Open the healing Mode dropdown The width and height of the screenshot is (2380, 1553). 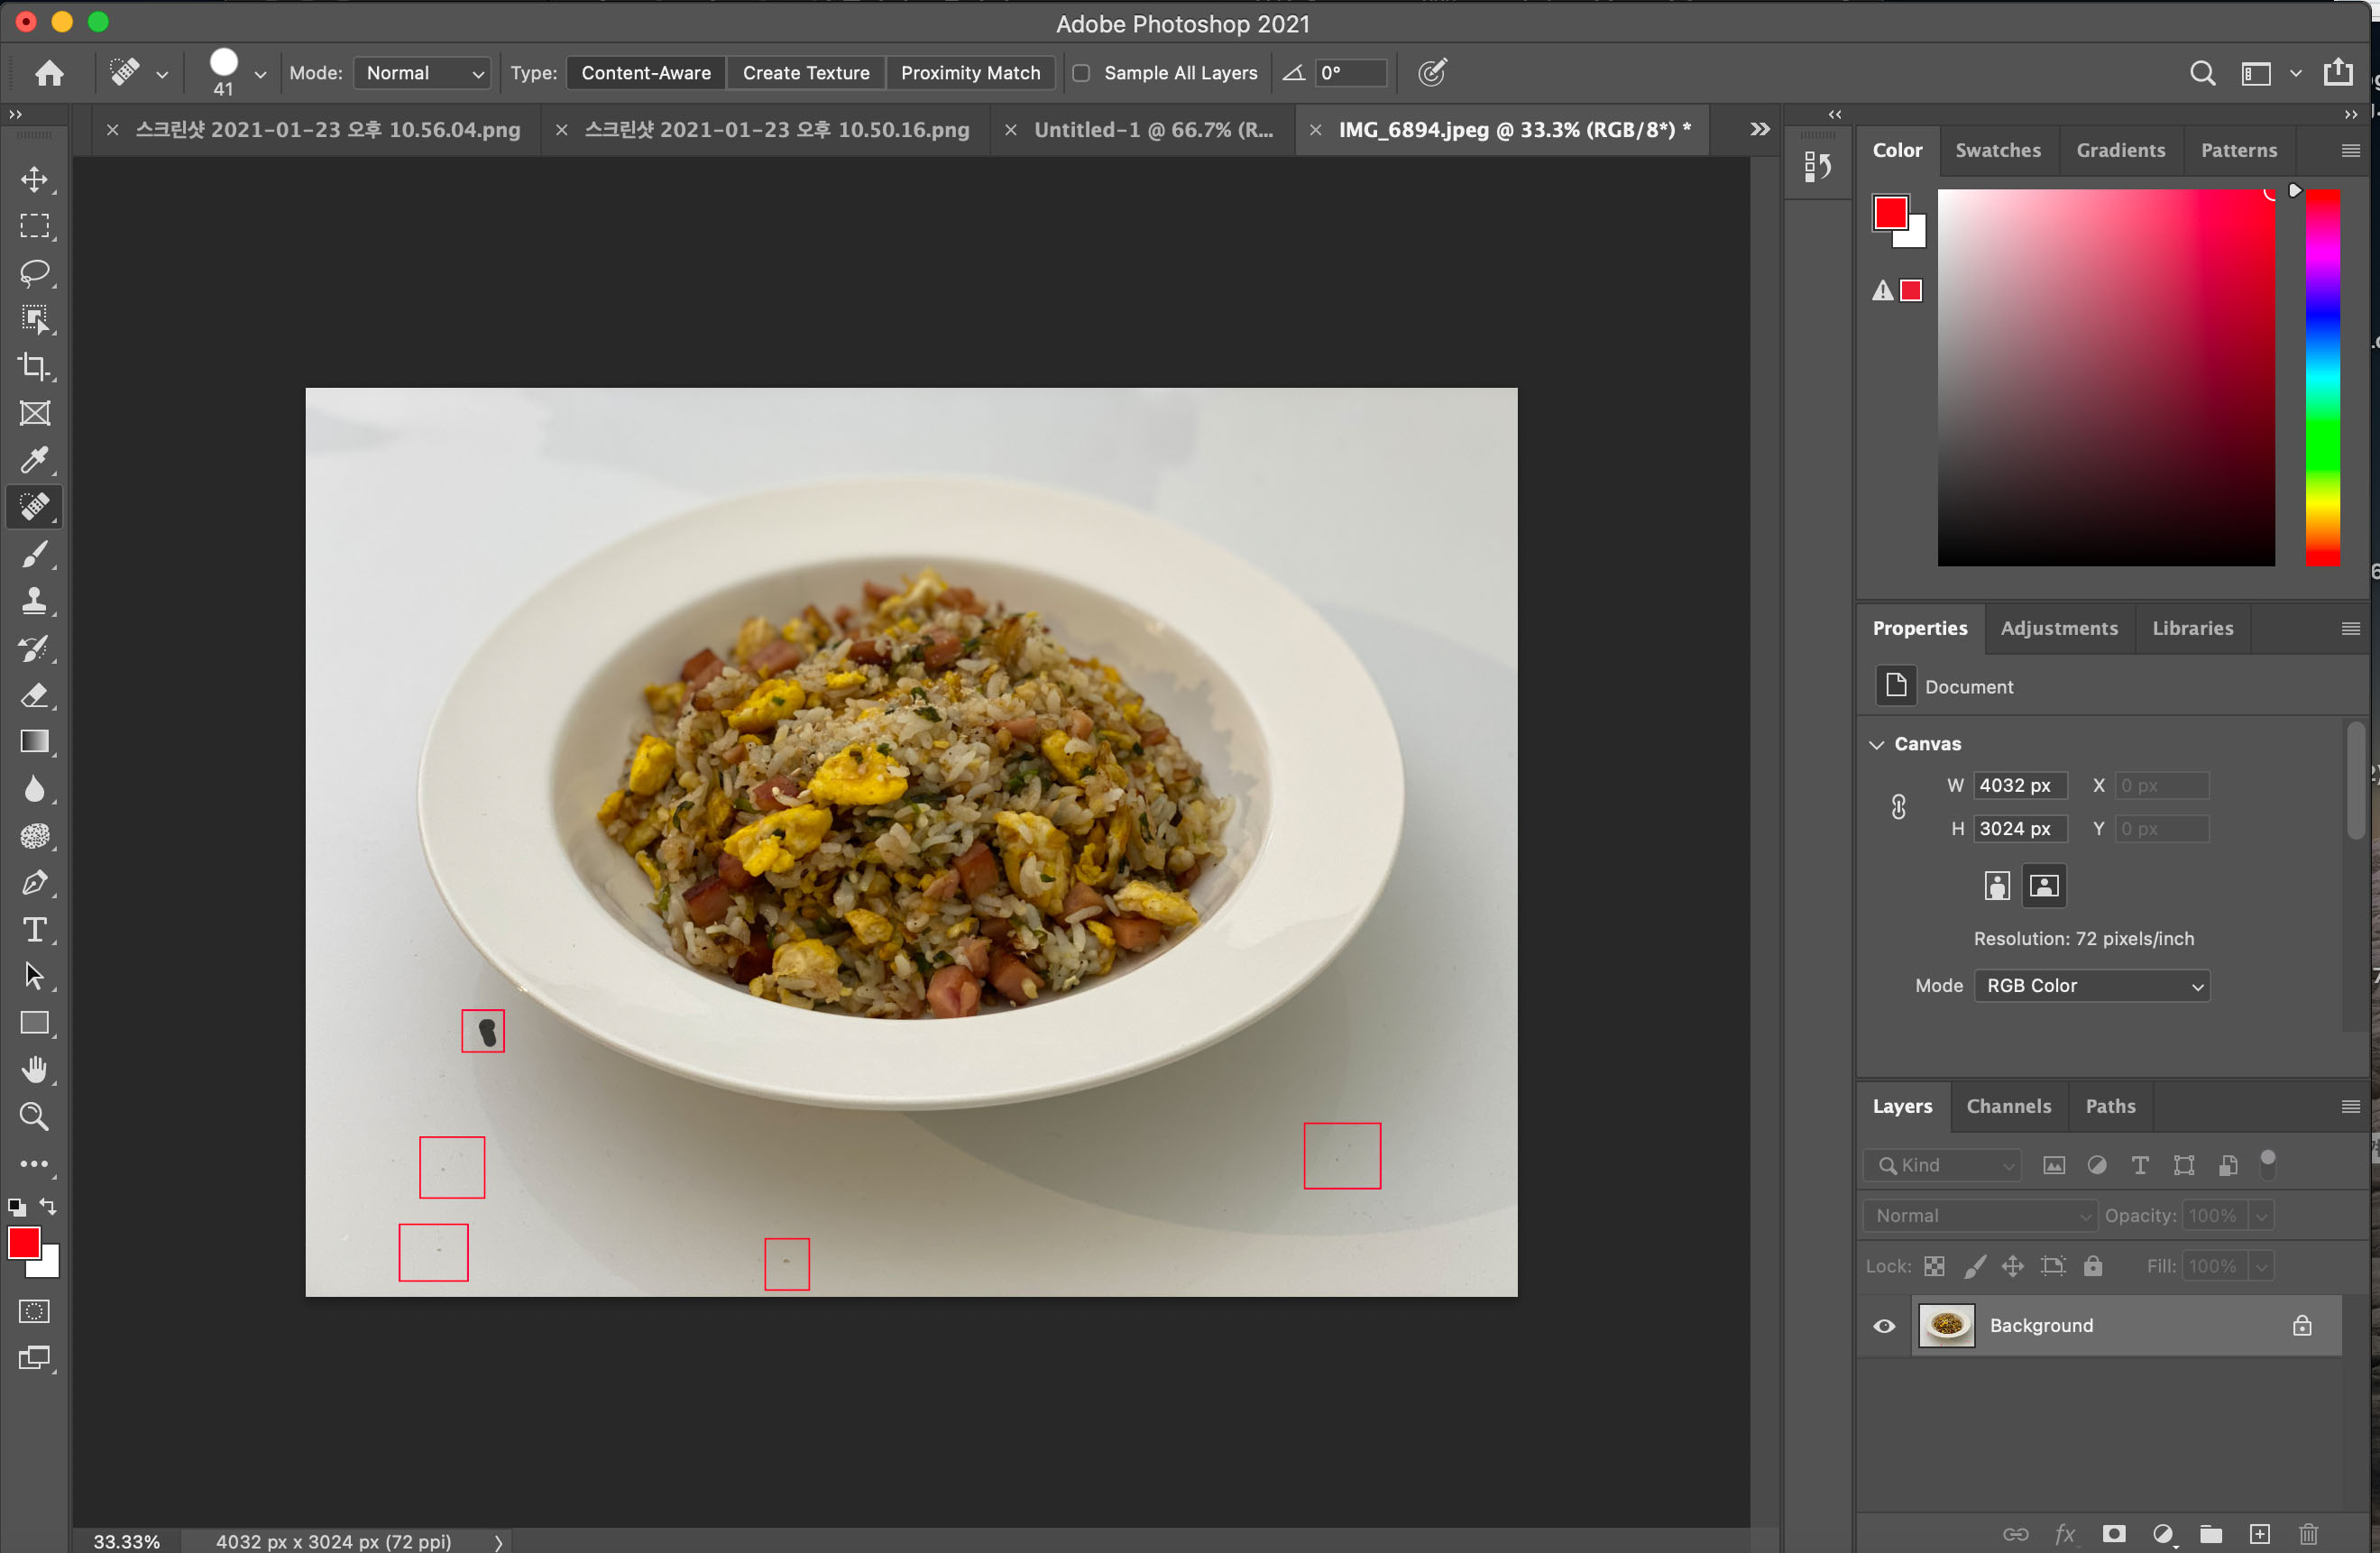(x=422, y=73)
